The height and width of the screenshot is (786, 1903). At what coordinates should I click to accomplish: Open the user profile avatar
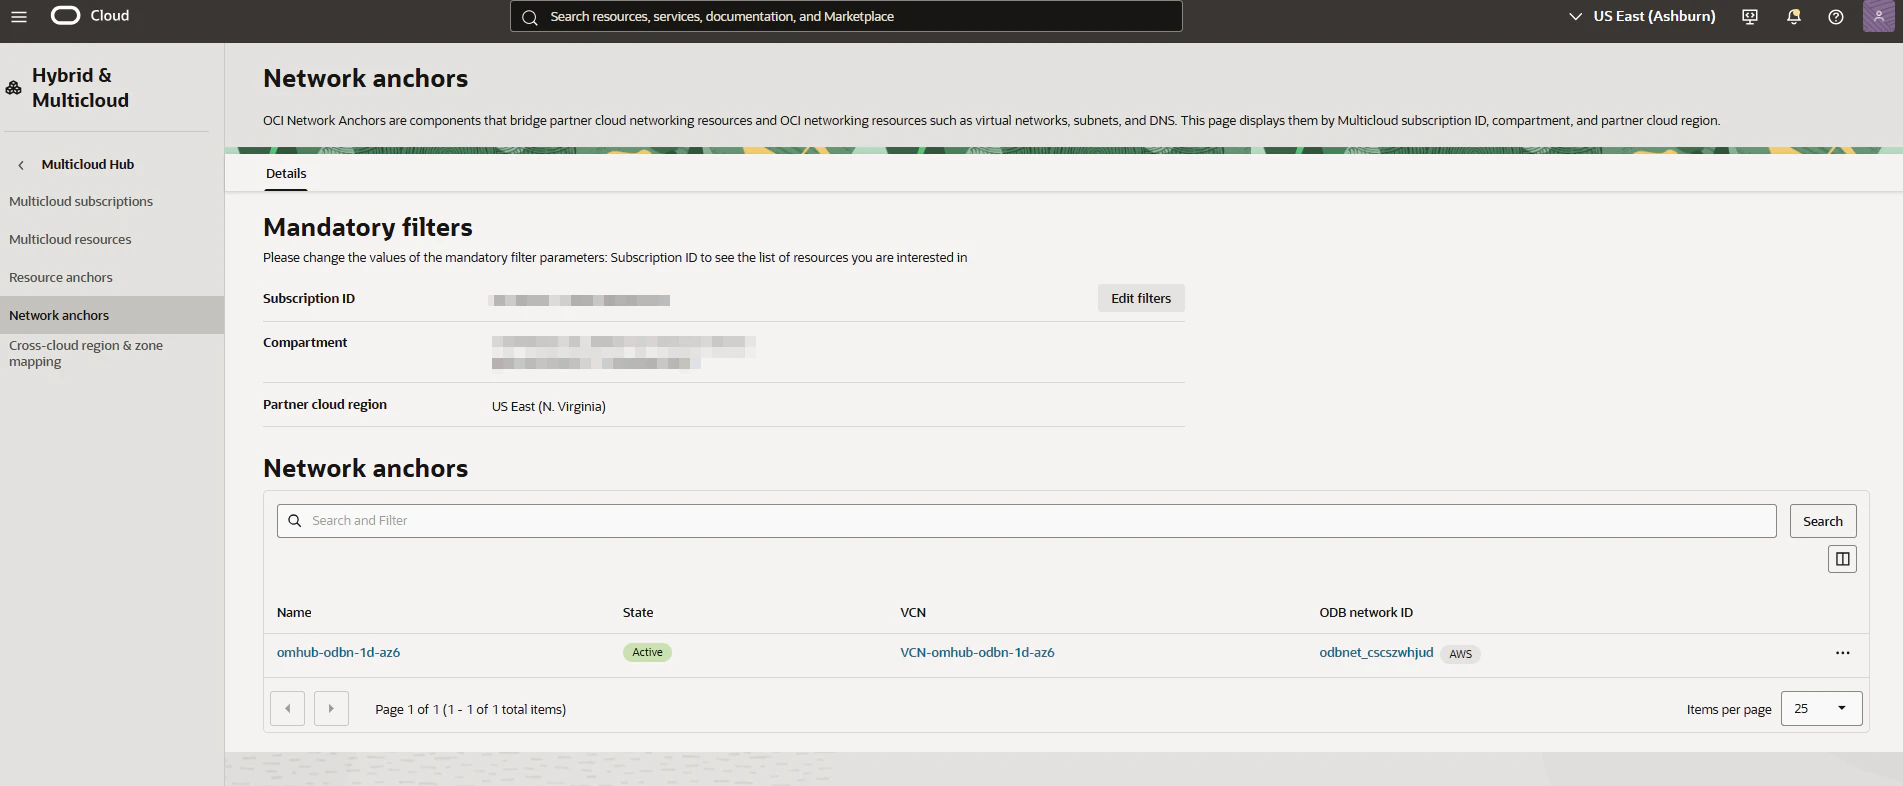coord(1878,16)
